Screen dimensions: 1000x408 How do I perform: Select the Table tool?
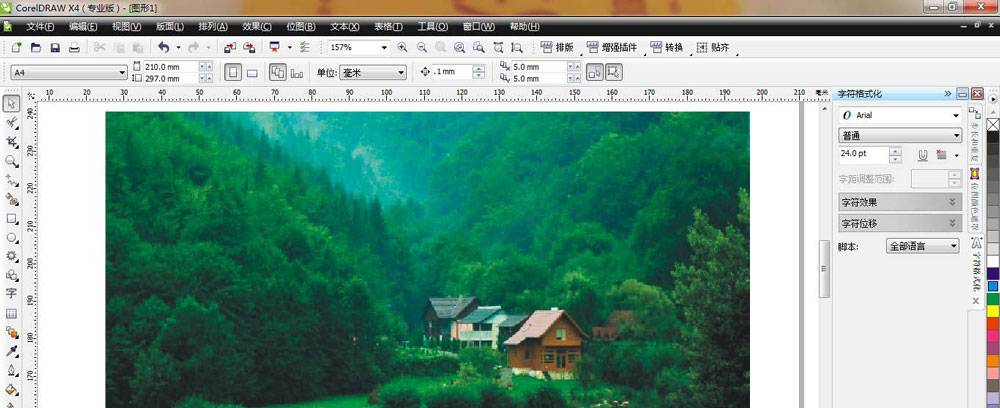pos(11,314)
